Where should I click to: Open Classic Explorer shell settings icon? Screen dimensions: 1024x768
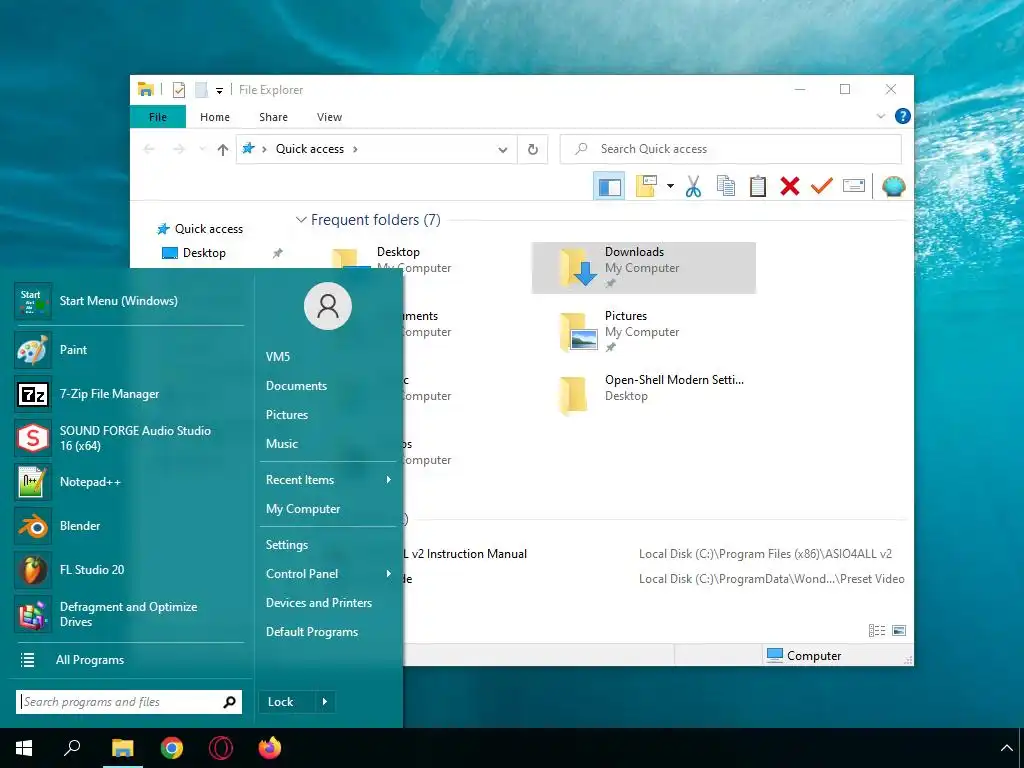pyautogui.click(x=893, y=187)
